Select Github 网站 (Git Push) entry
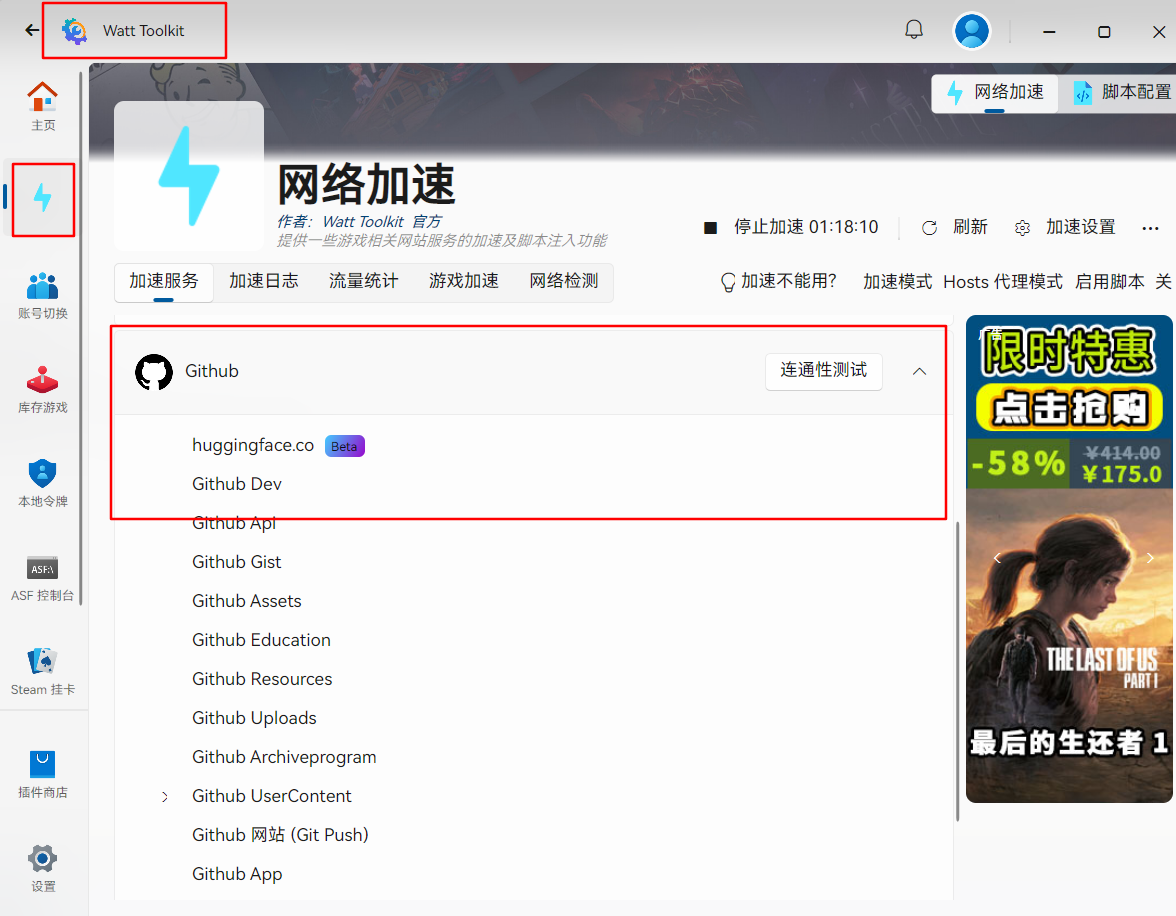The width and height of the screenshot is (1176, 916). pyautogui.click(x=280, y=836)
